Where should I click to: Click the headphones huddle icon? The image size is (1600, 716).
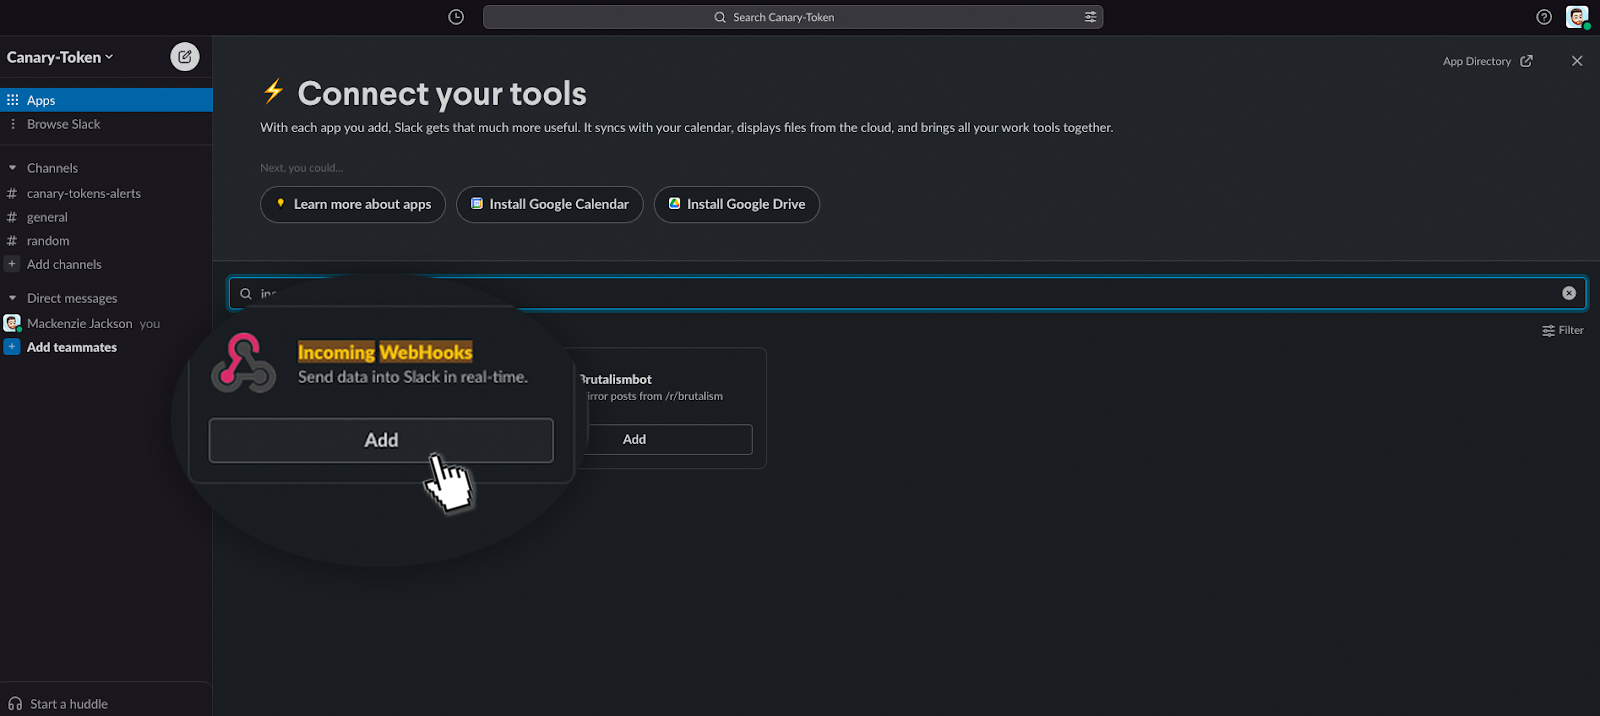click(15, 704)
